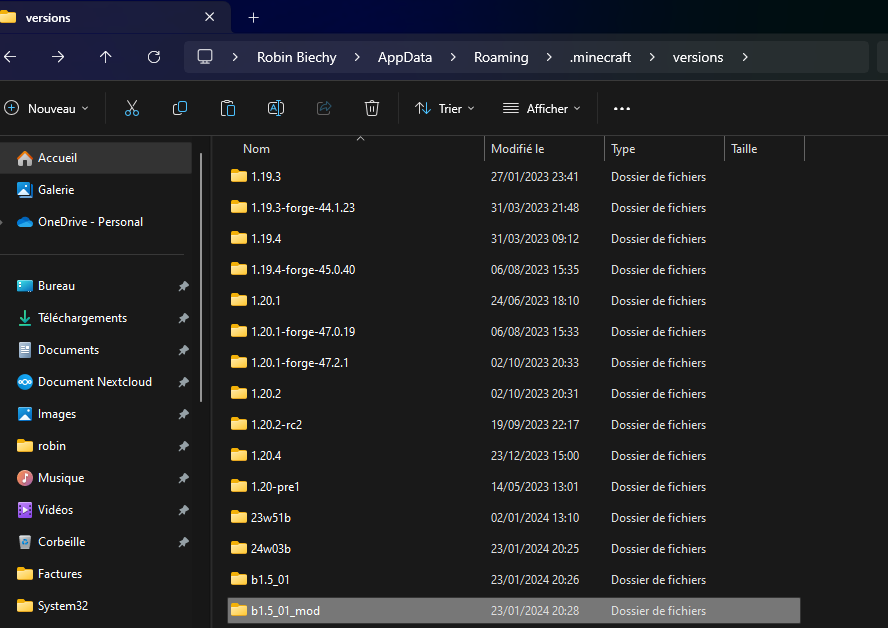This screenshot has height=628, width=888.
Task: Click pin icon next to Documents
Action: coord(183,350)
